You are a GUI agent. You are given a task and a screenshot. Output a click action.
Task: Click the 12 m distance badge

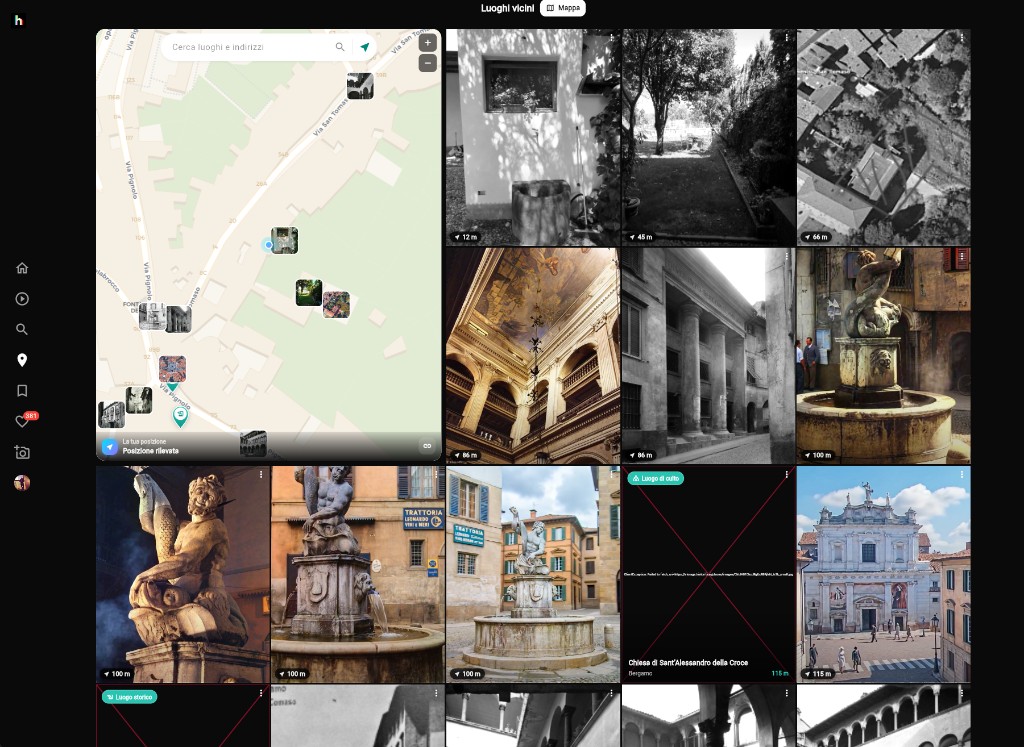pyautogui.click(x=466, y=237)
